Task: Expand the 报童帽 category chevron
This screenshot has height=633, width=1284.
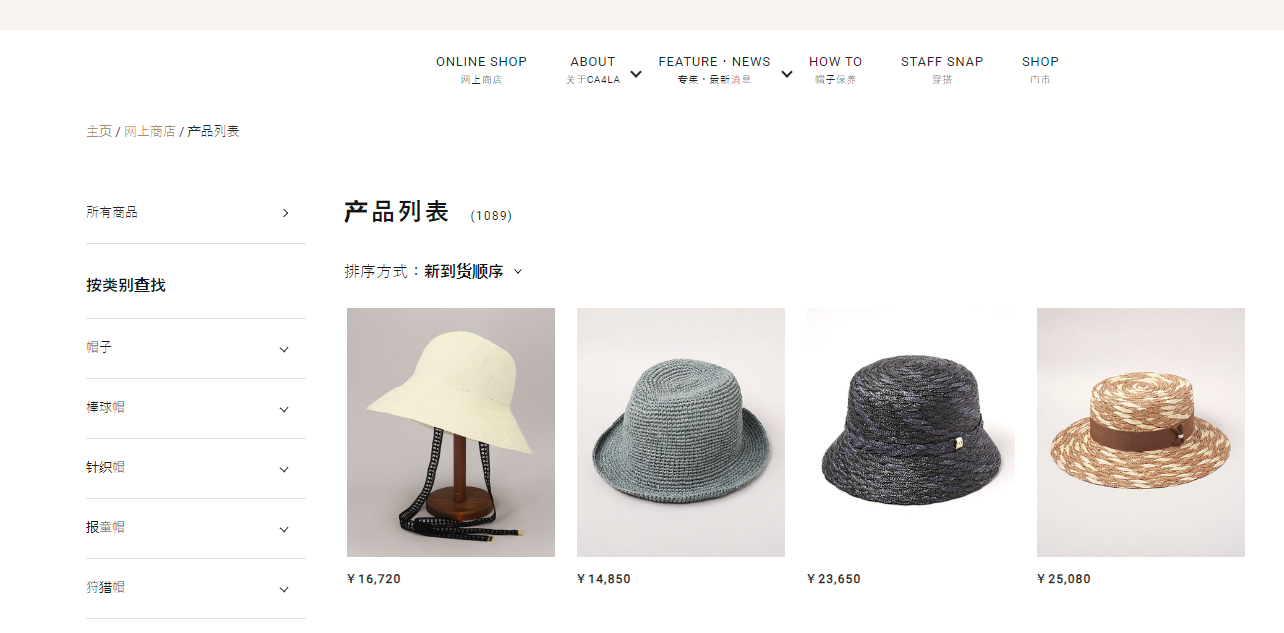Action: click(284, 530)
